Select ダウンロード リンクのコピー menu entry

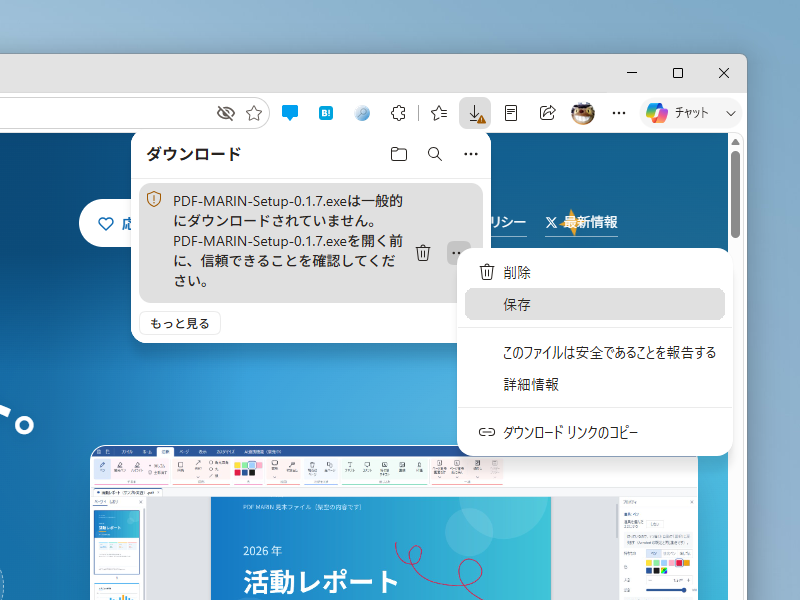[x=595, y=433]
